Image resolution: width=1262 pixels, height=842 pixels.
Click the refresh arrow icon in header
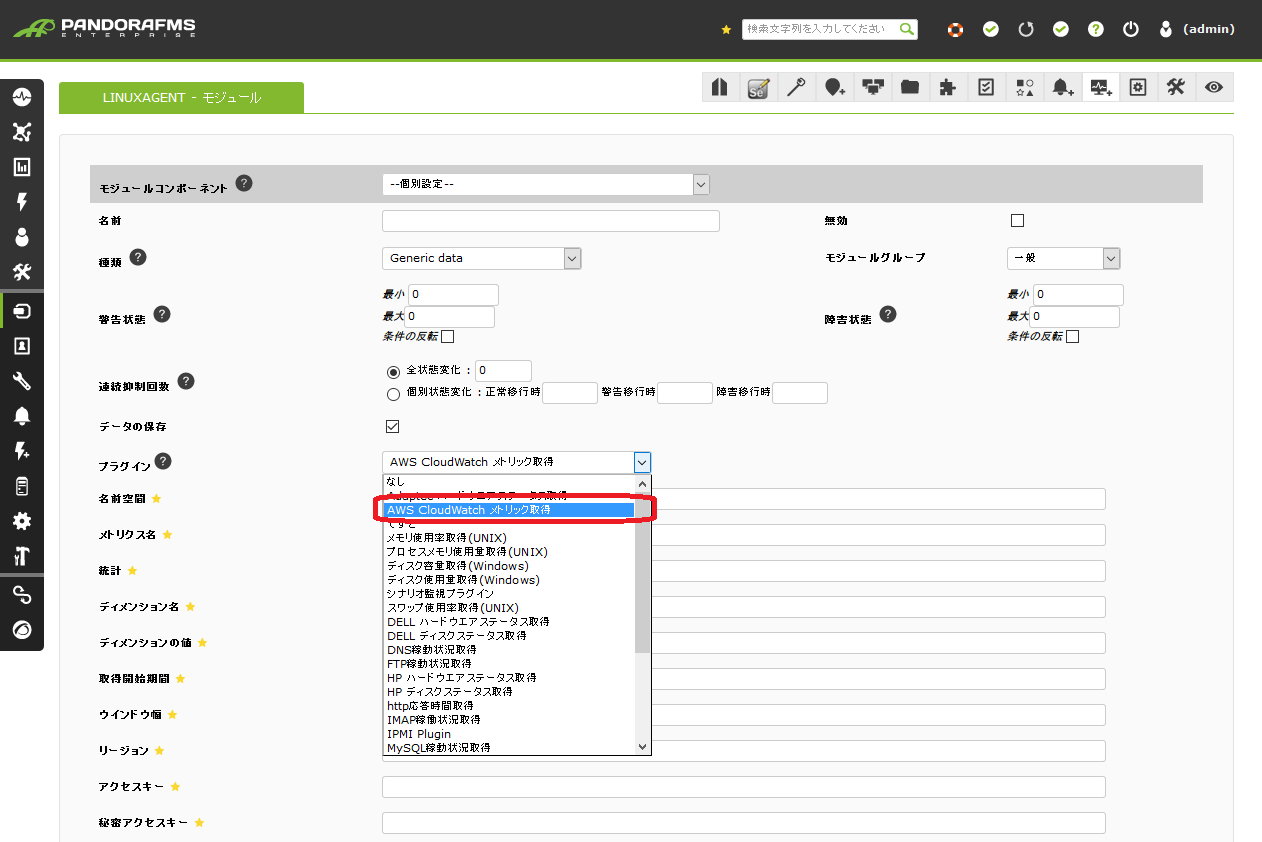coord(1025,29)
